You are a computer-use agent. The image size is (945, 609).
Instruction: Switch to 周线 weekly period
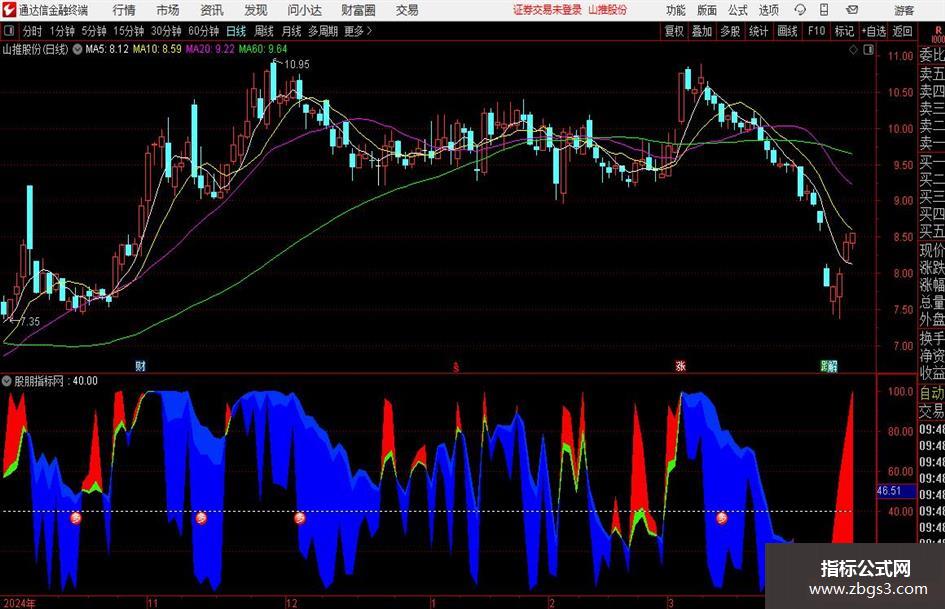(x=263, y=31)
